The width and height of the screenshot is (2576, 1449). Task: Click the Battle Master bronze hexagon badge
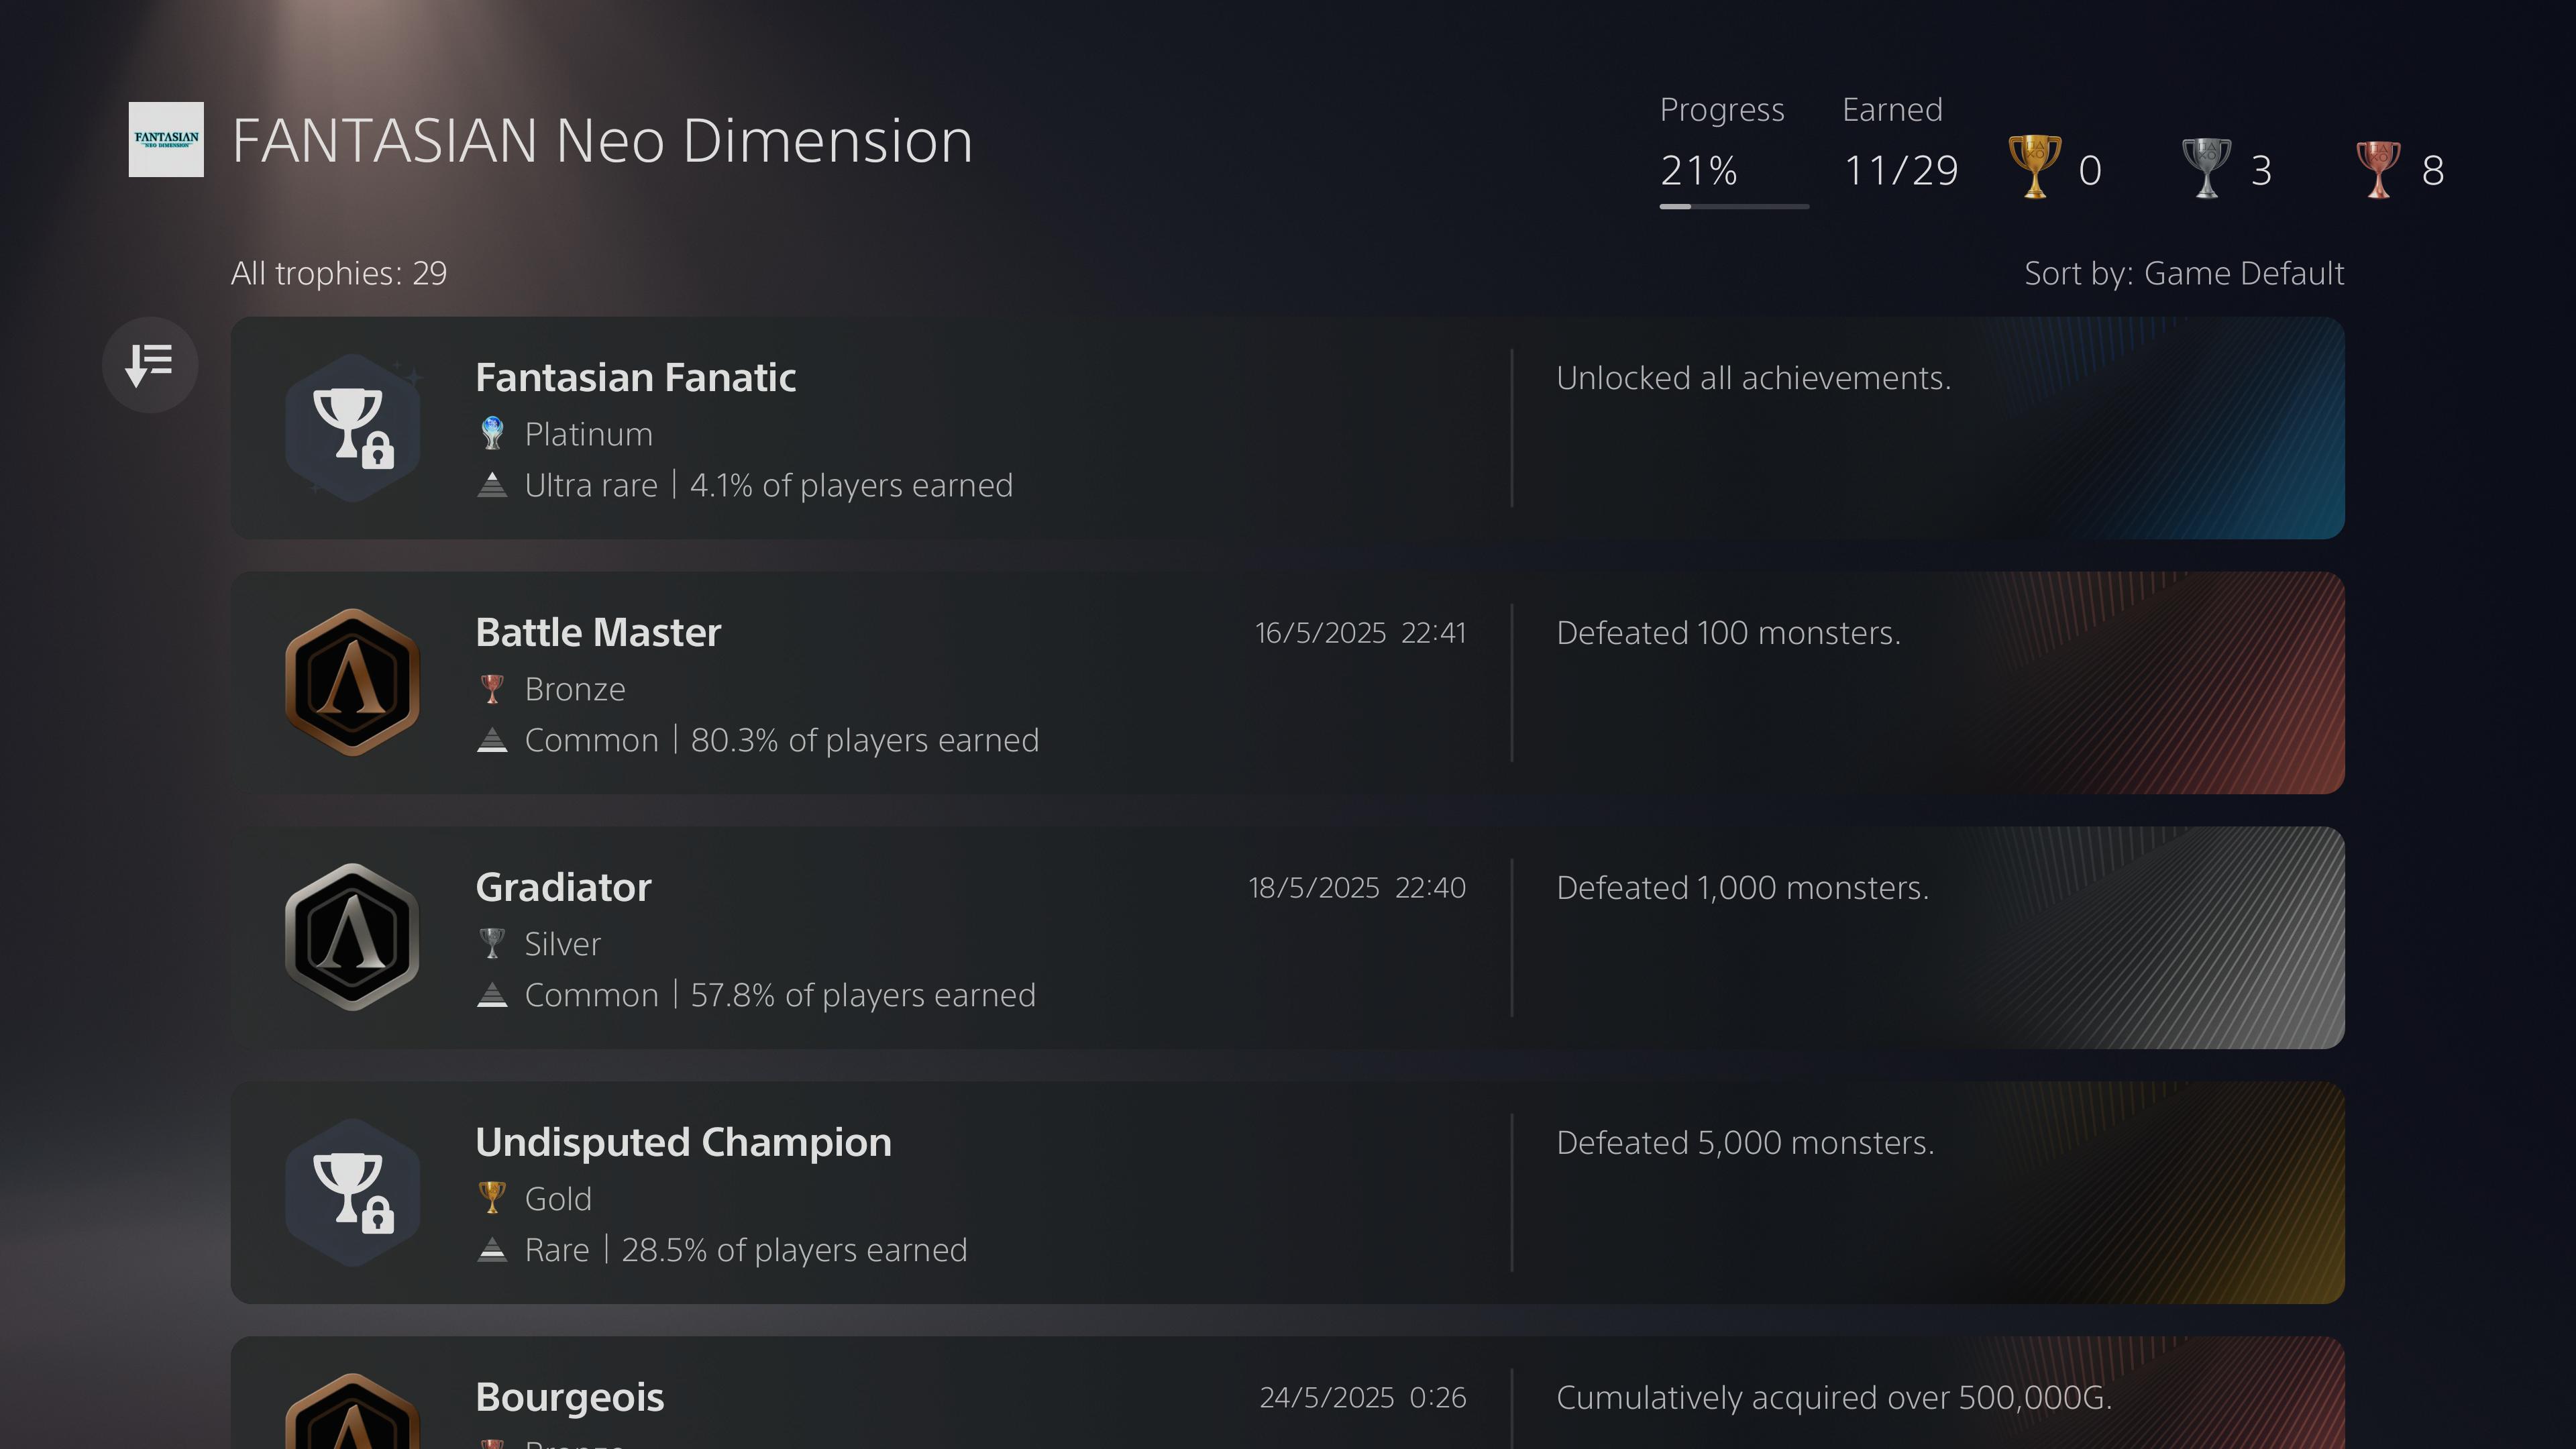pos(353,682)
